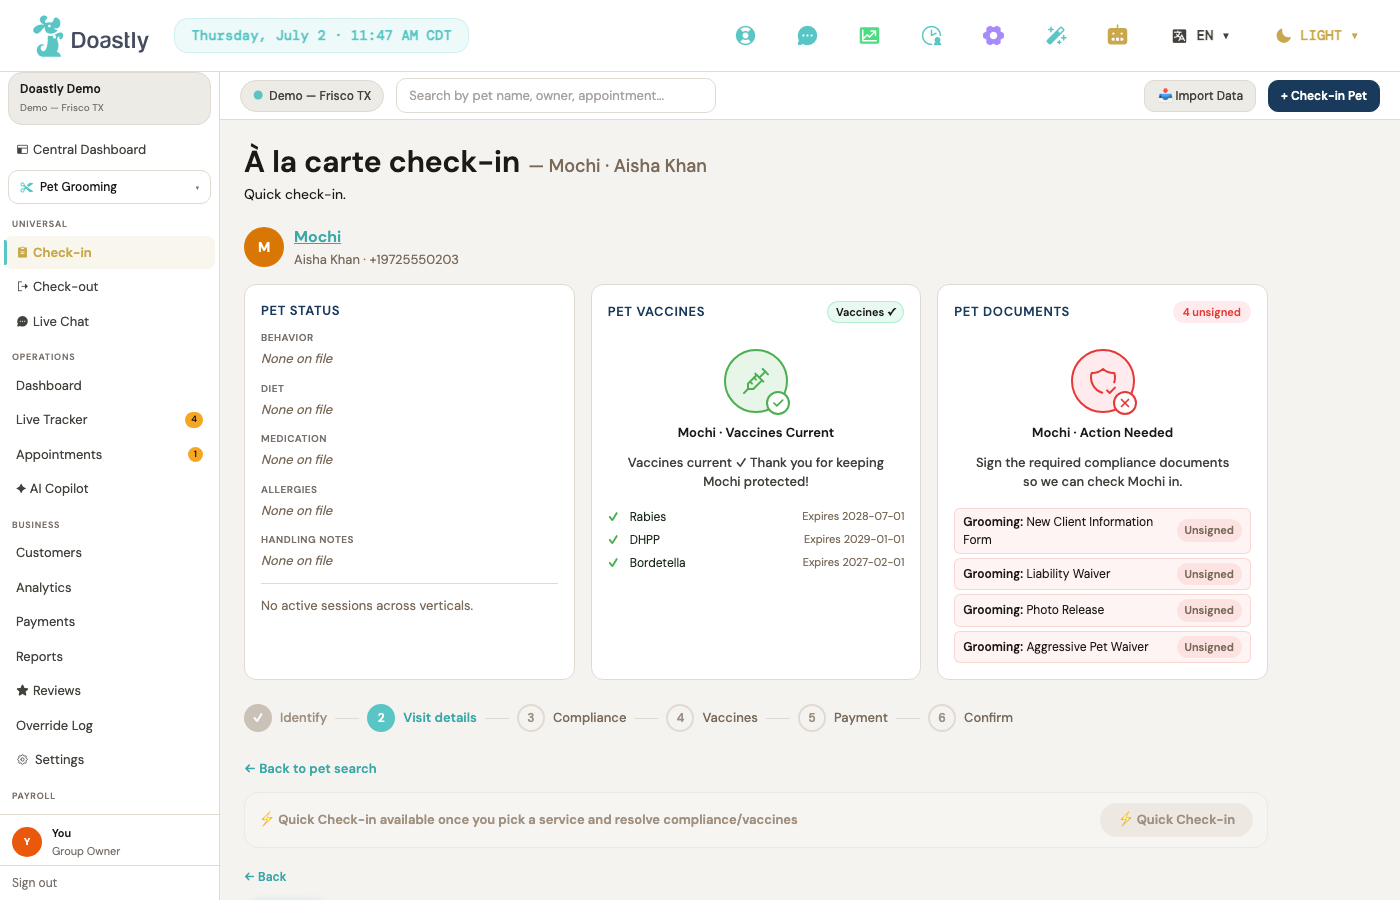Viewport: 1400px width, 900px height.
Task: Open the Mochi pet profile link
Action: (317, 237)
